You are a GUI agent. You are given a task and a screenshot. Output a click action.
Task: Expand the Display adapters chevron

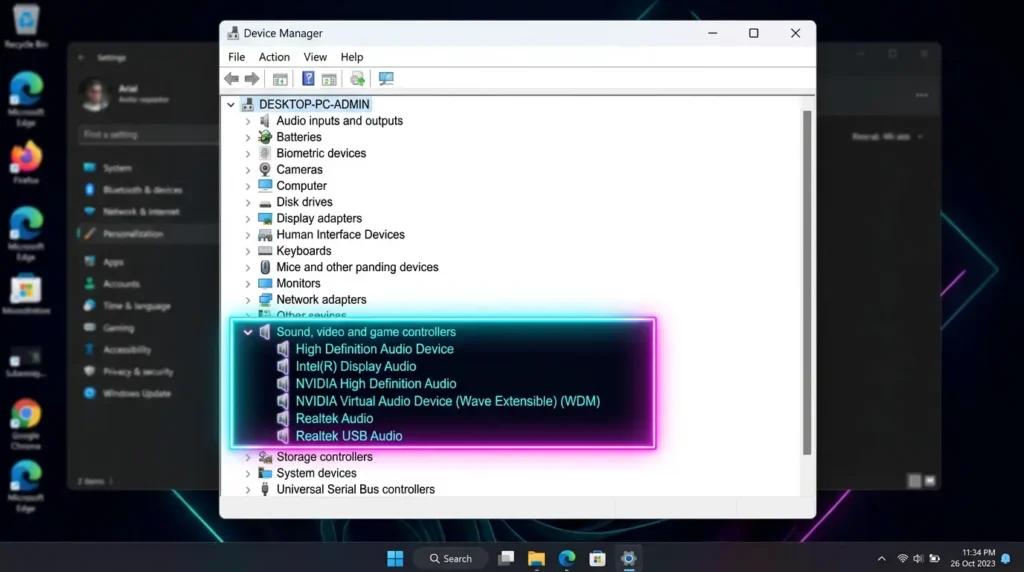point(248,219)
